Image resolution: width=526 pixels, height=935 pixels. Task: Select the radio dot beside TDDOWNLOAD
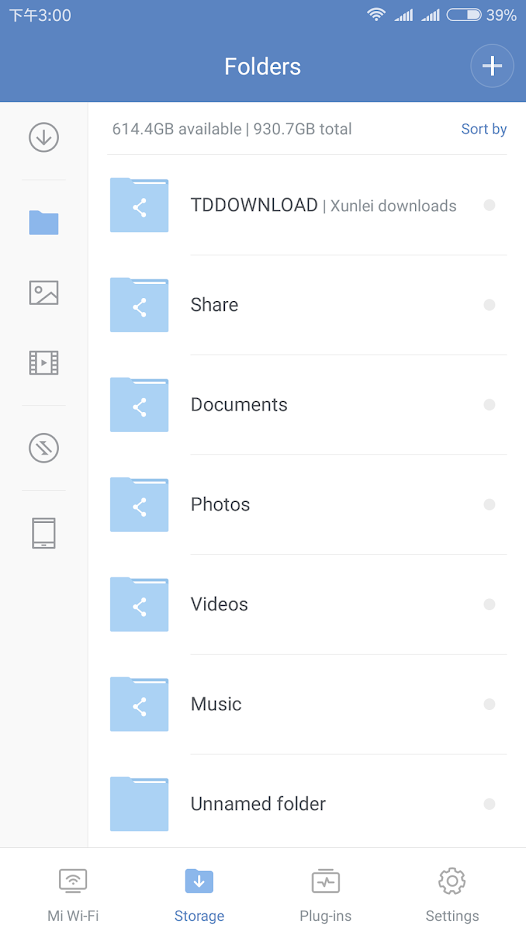[x=490, y=205]
